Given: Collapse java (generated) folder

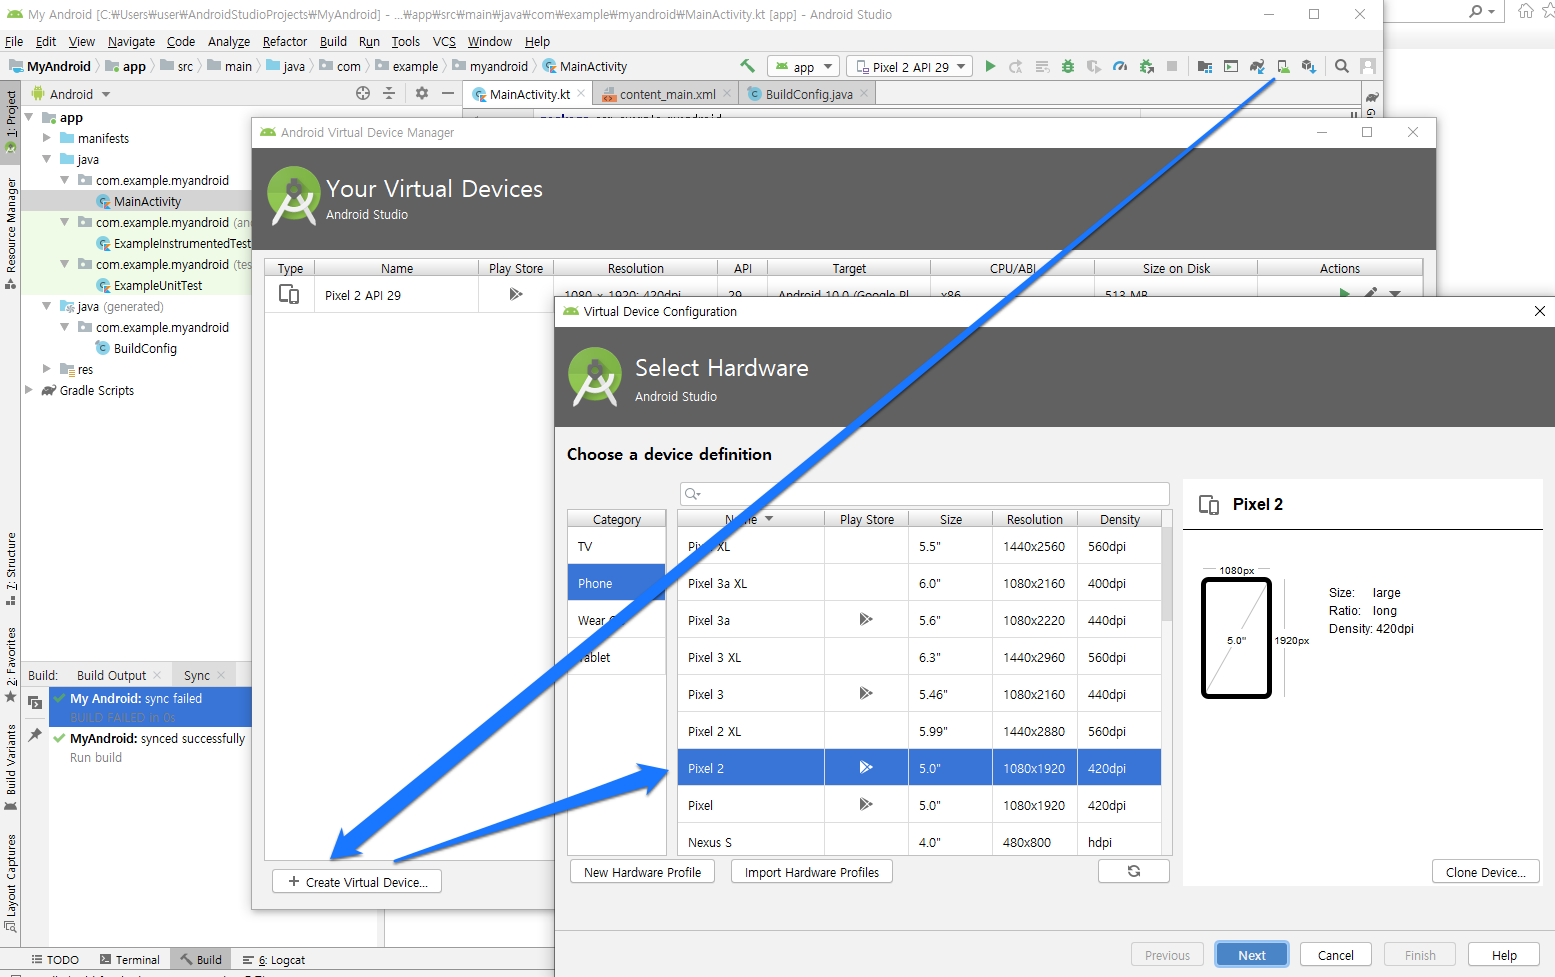Looking at the screenshot, I should (46, 306).
